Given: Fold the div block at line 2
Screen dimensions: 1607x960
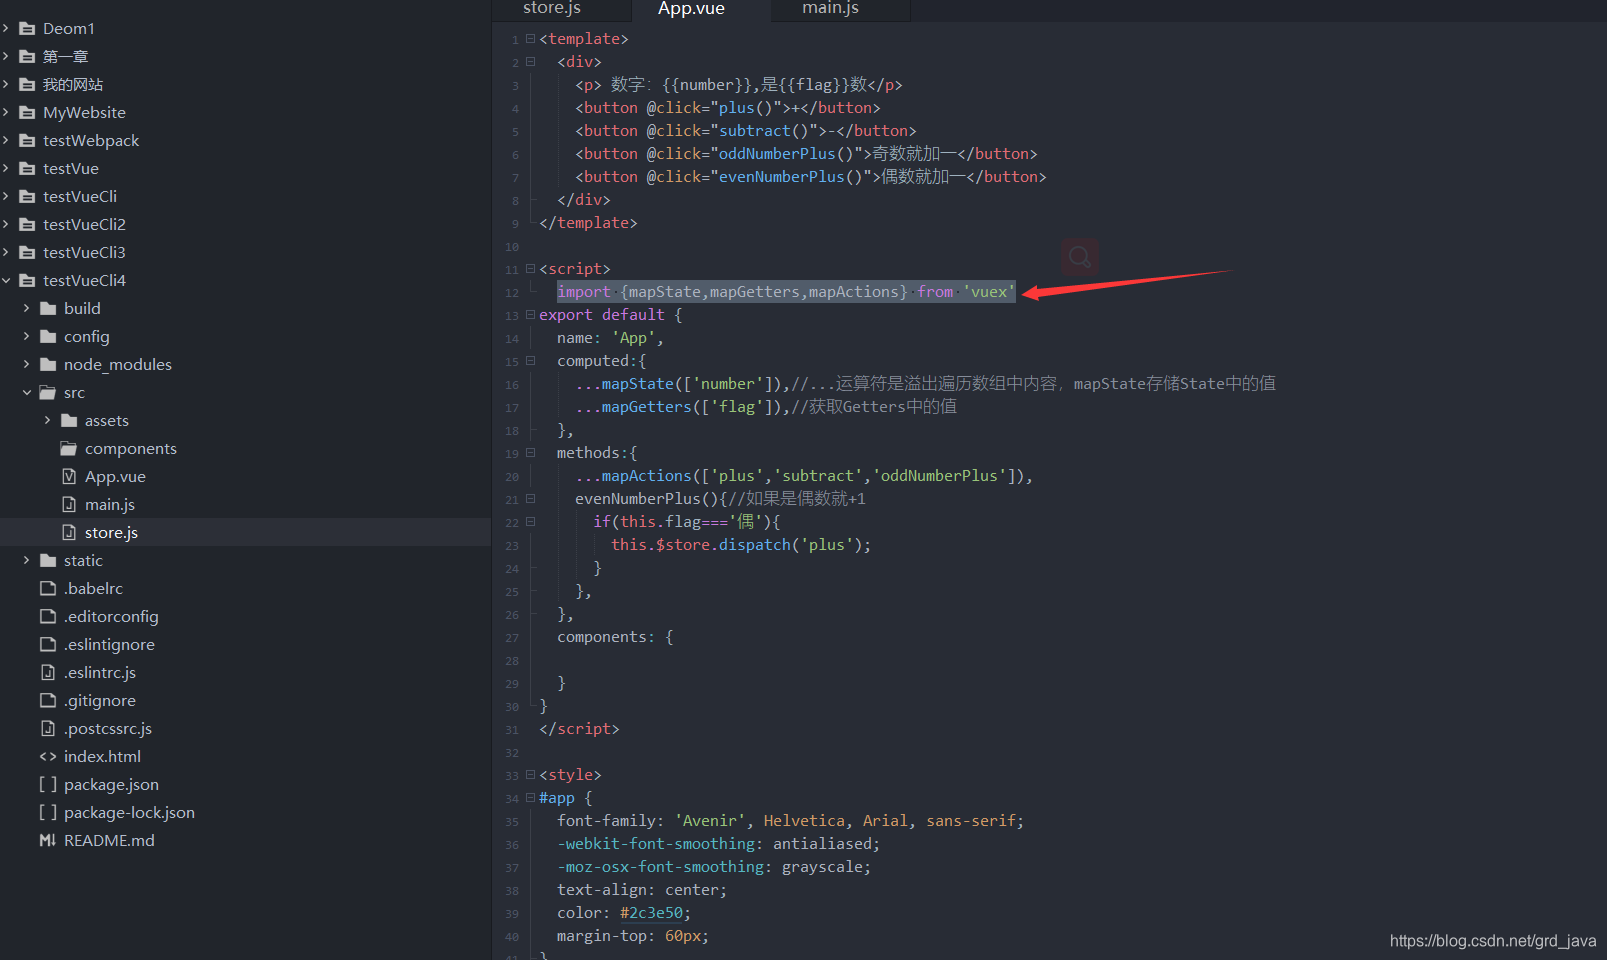Looking at the screenshot, I should pyautogui.click(x=531, y=62).
